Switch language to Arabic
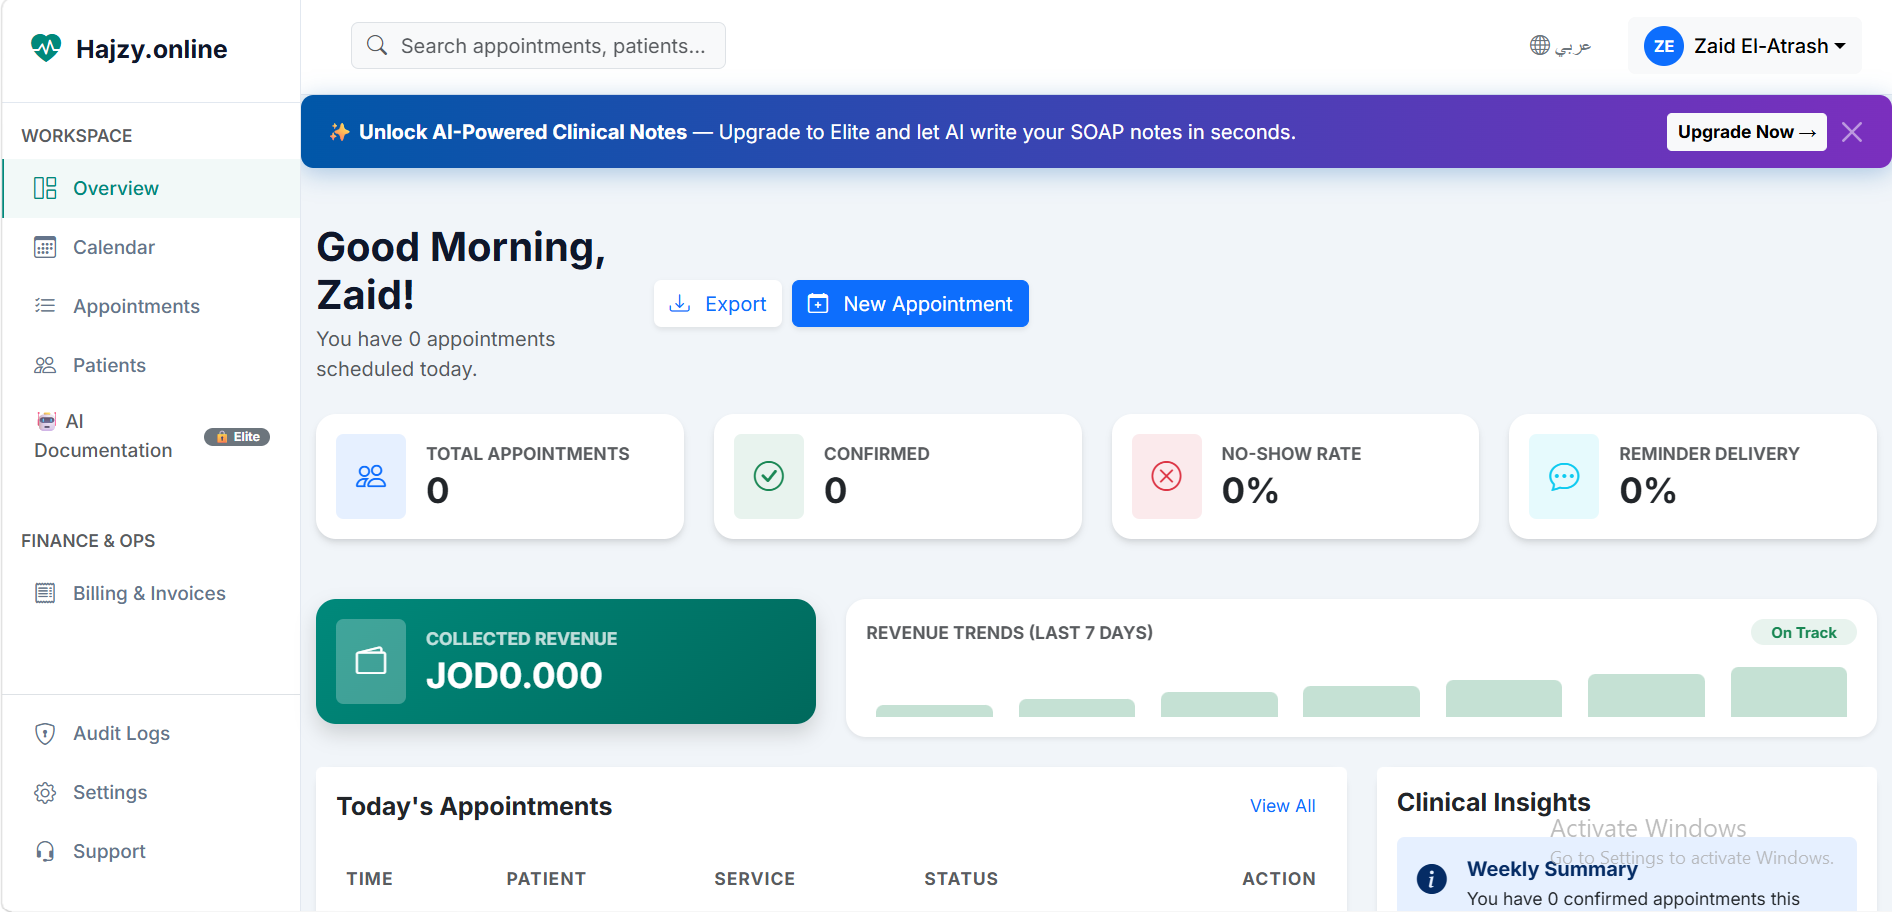Viewport: 1892px width, 912px height. (1560, 45)
